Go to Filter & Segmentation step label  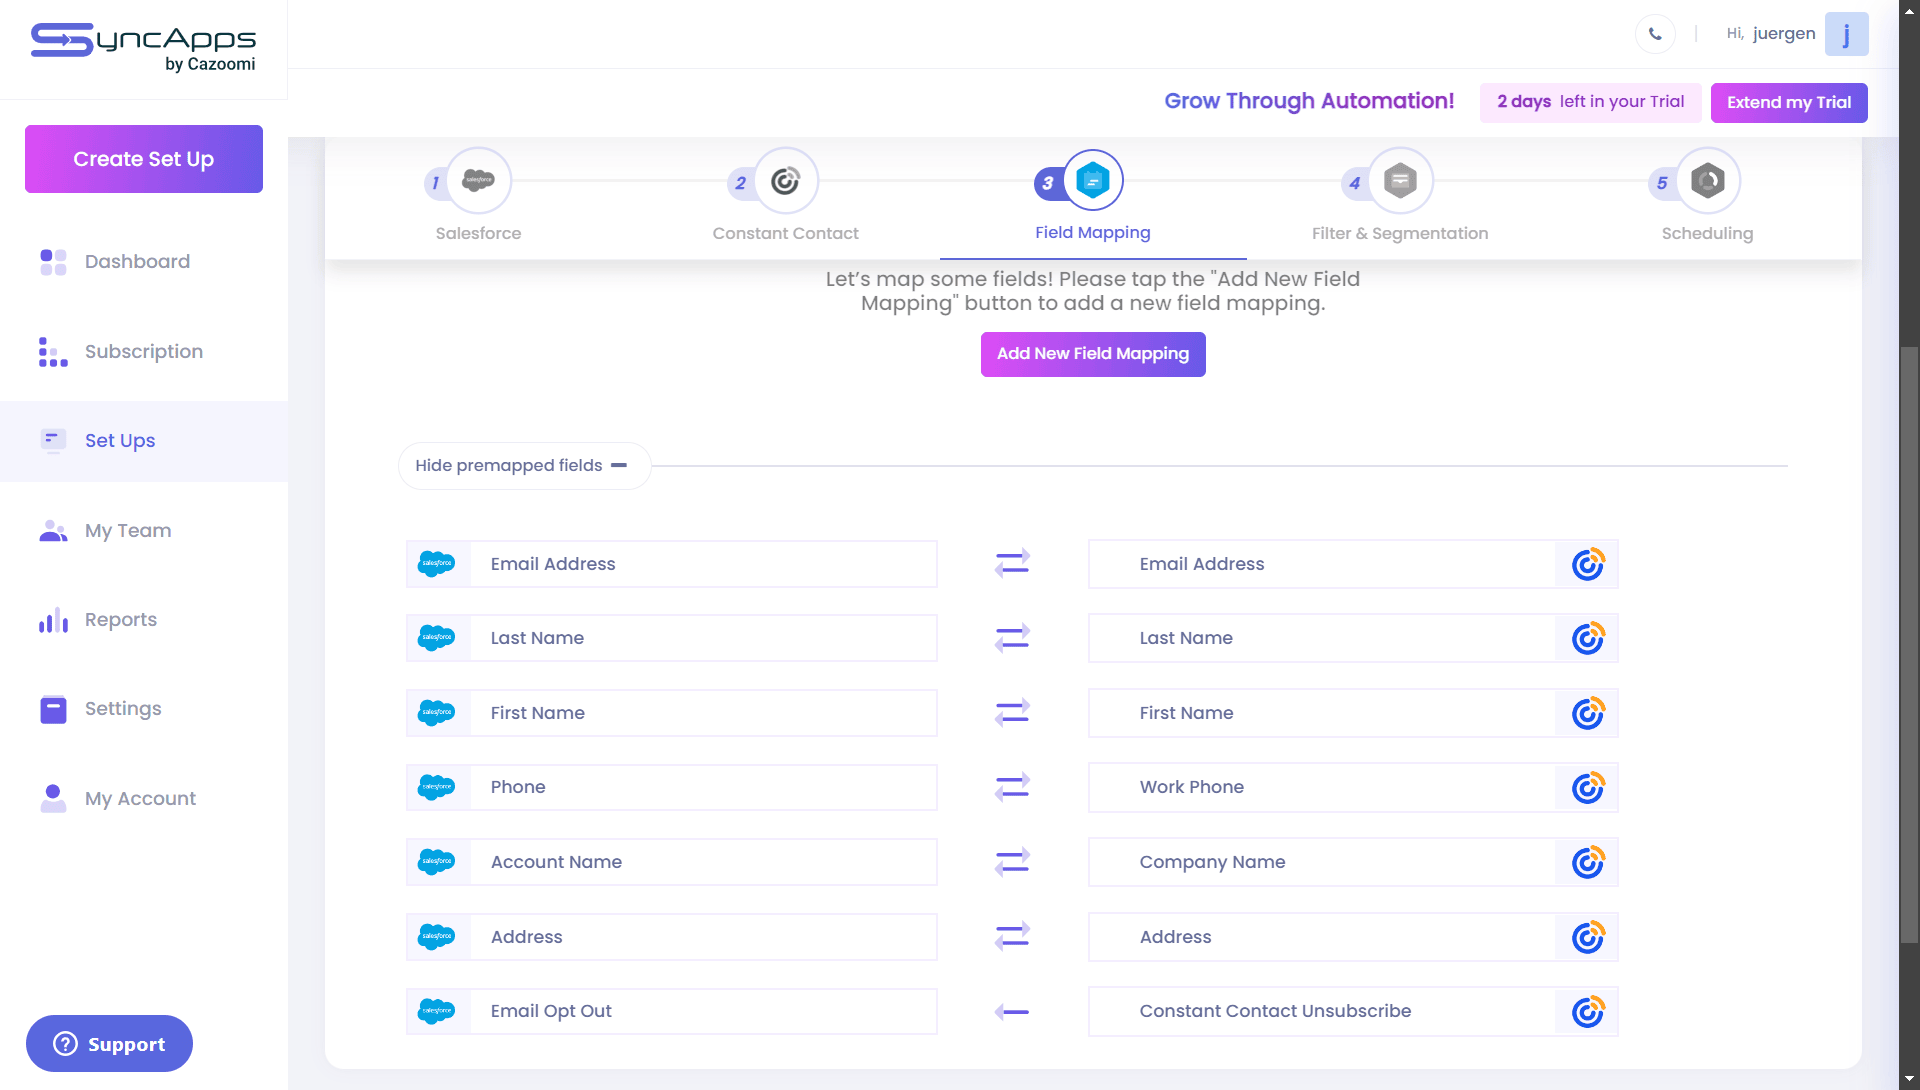(1400, 233)
